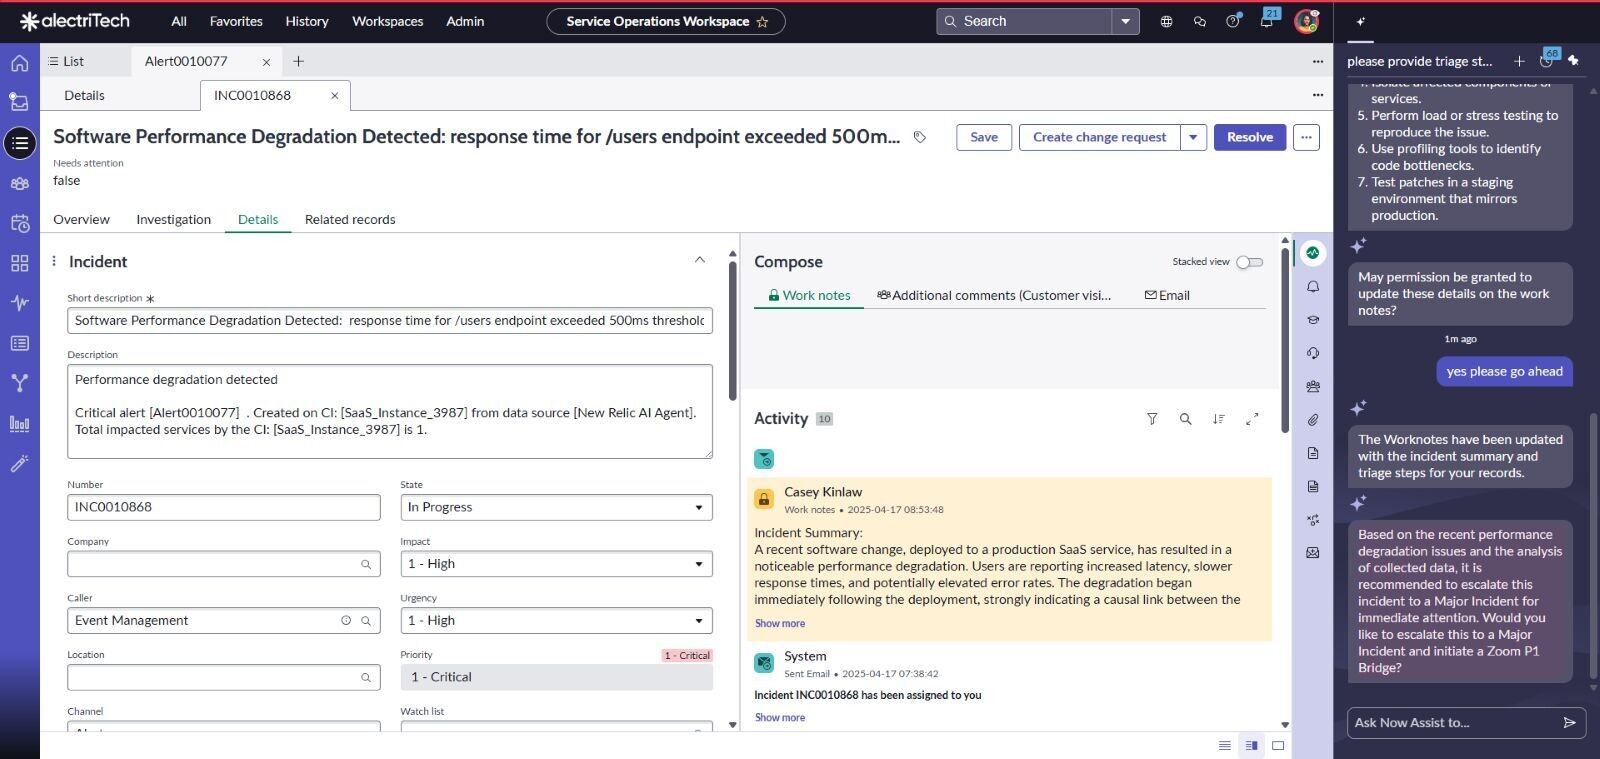Click the Resolve button
1600x759 pixels.
(x=1249, y=137)
